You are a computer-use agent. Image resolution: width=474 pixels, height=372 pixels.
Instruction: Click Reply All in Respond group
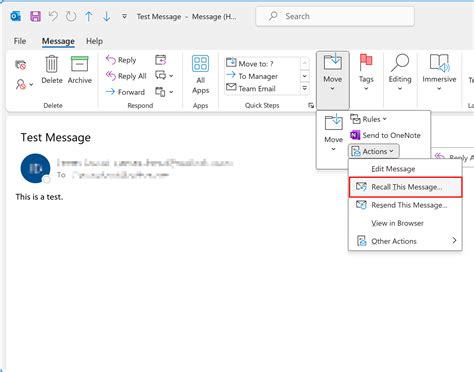126,76
